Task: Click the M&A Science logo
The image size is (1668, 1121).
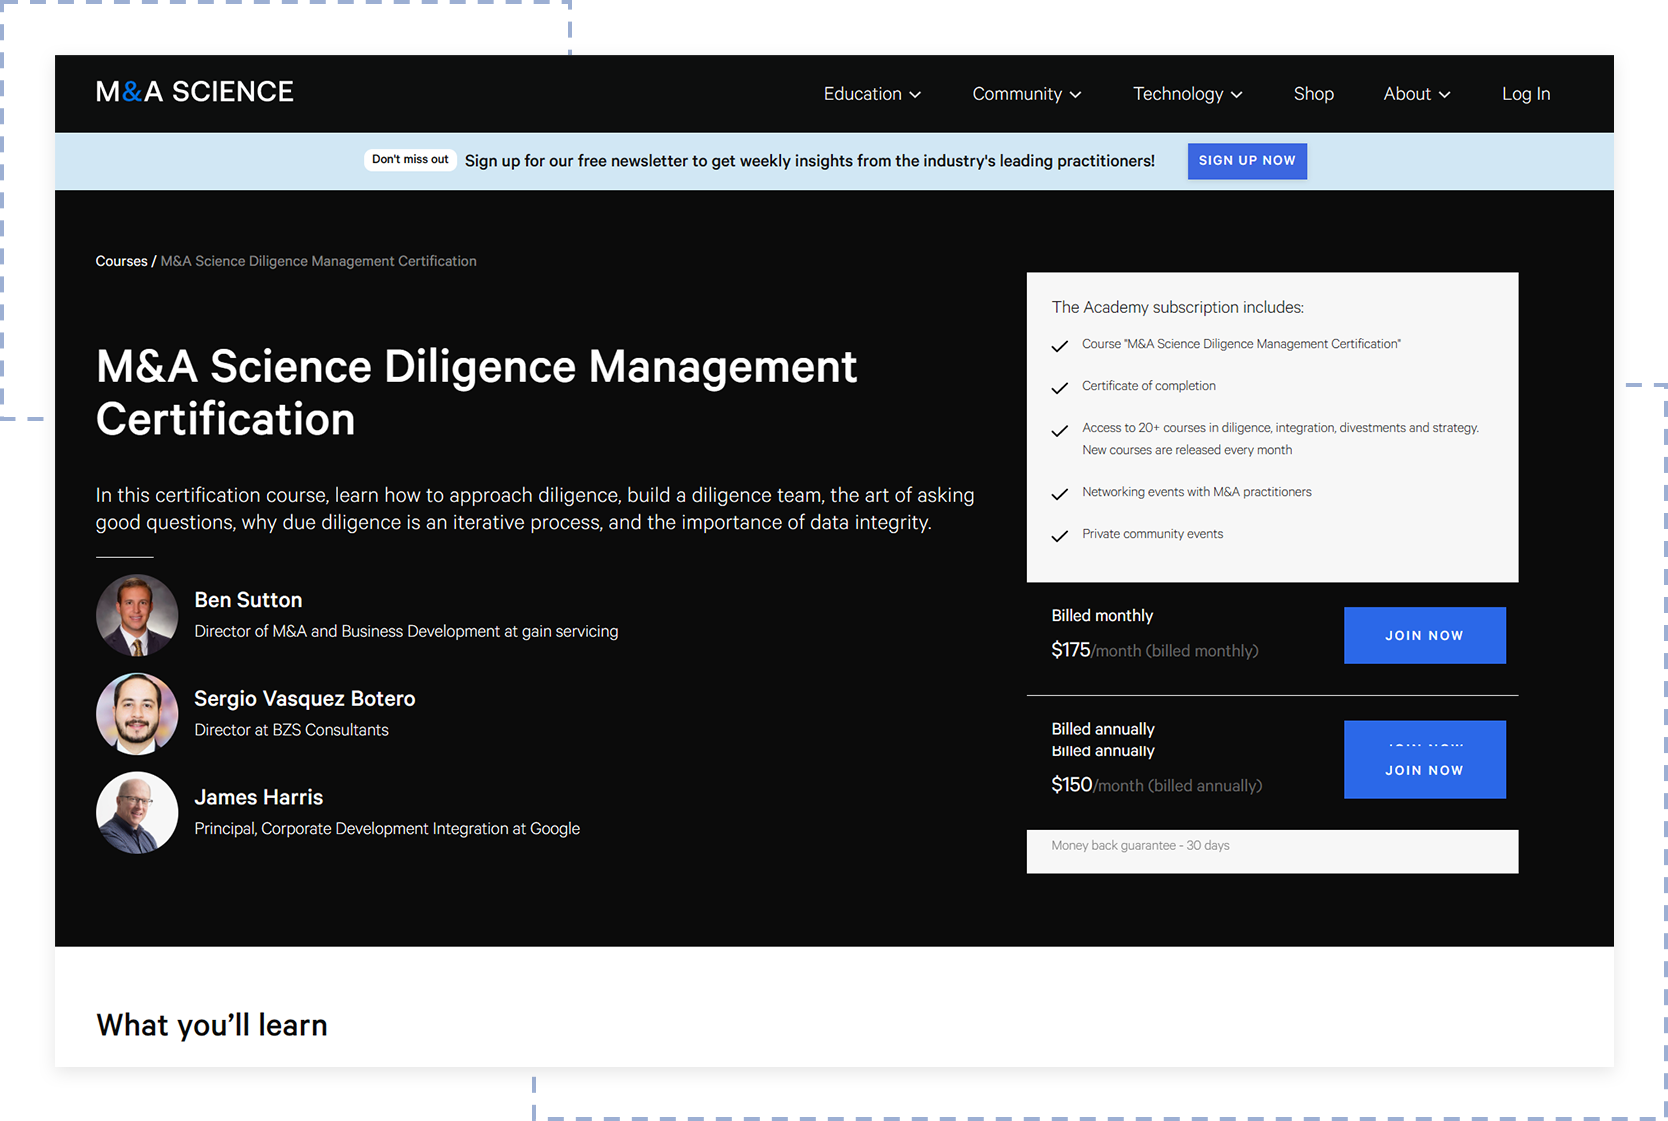Action: click(x=194, y=91)
